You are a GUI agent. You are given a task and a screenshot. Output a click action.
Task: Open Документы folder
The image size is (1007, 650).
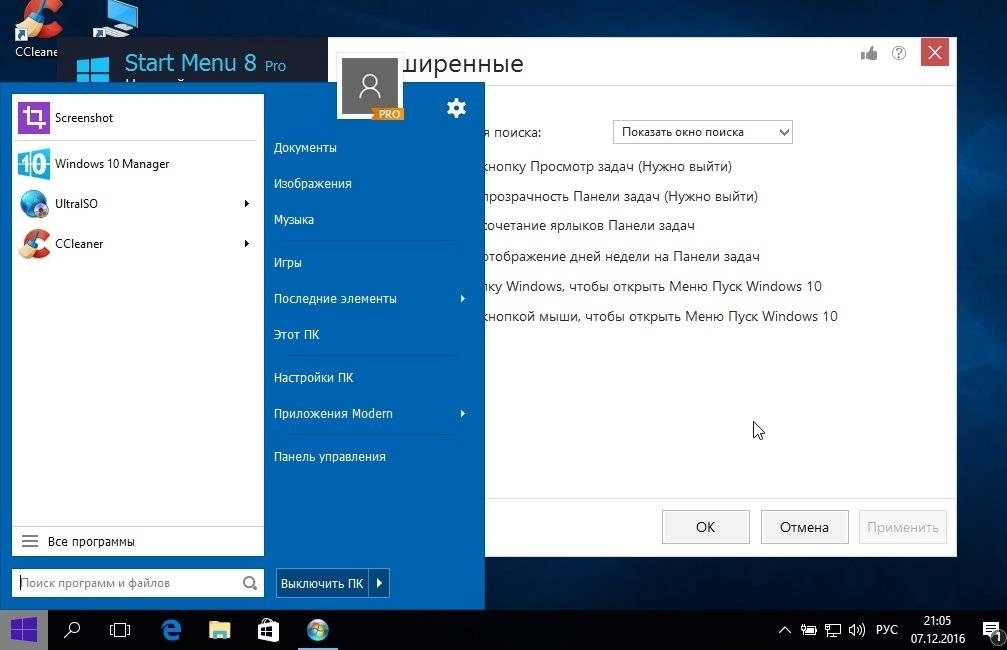point(305,148)
